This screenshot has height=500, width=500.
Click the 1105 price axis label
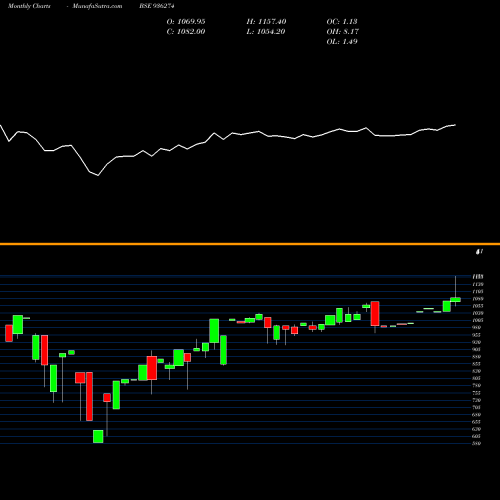click(x=478, y=291)
